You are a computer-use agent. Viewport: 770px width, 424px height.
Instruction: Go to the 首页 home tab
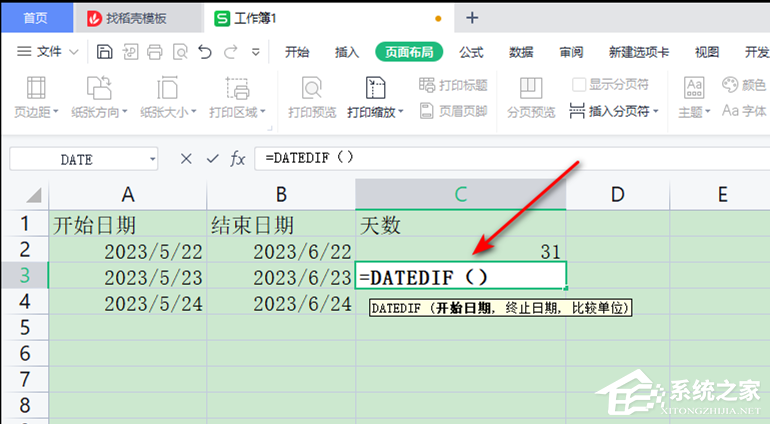coord(37,18)
